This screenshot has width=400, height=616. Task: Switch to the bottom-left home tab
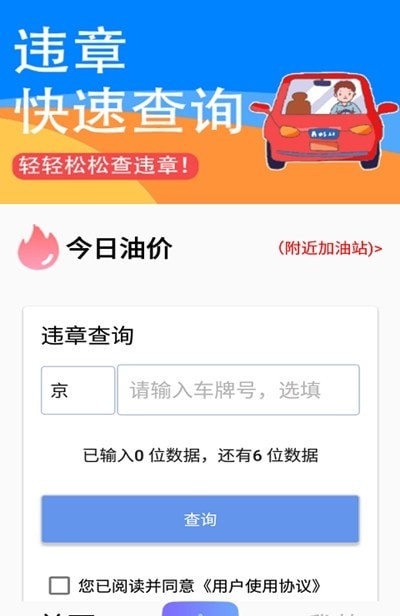tap(69, 612)
